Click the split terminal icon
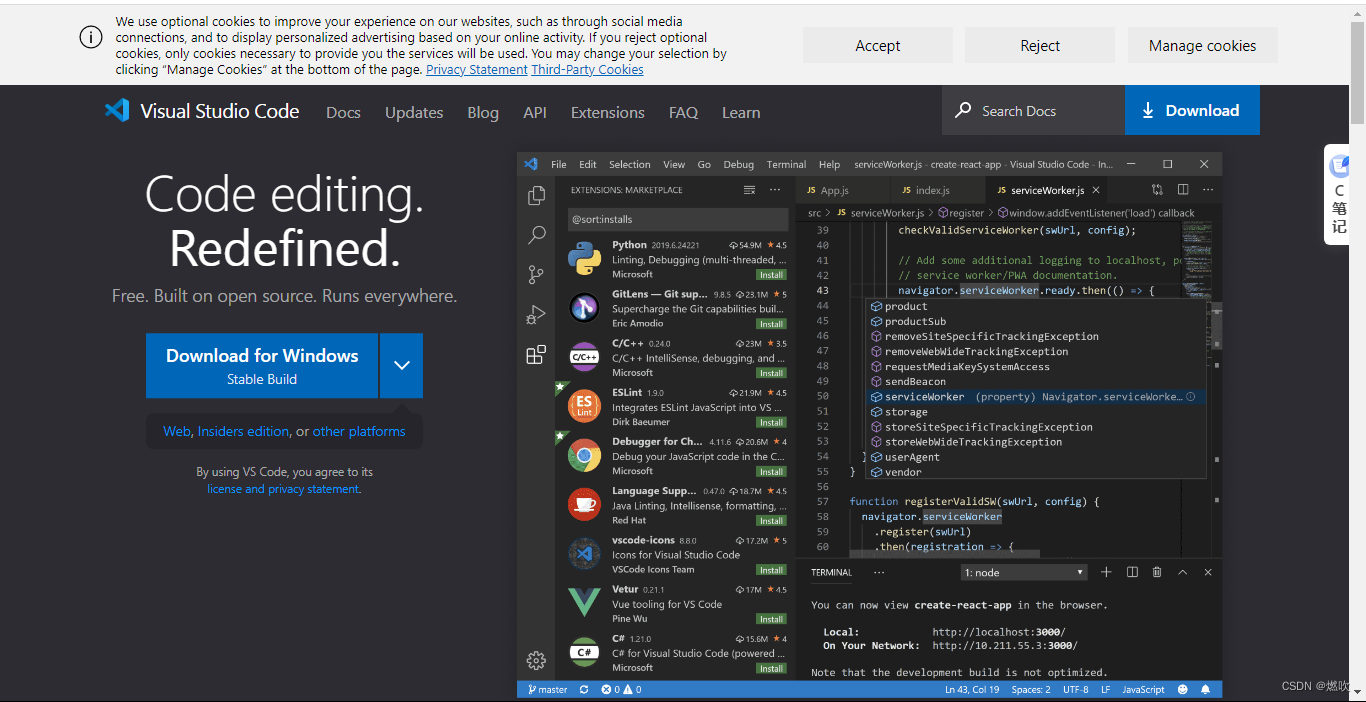 1132,572
